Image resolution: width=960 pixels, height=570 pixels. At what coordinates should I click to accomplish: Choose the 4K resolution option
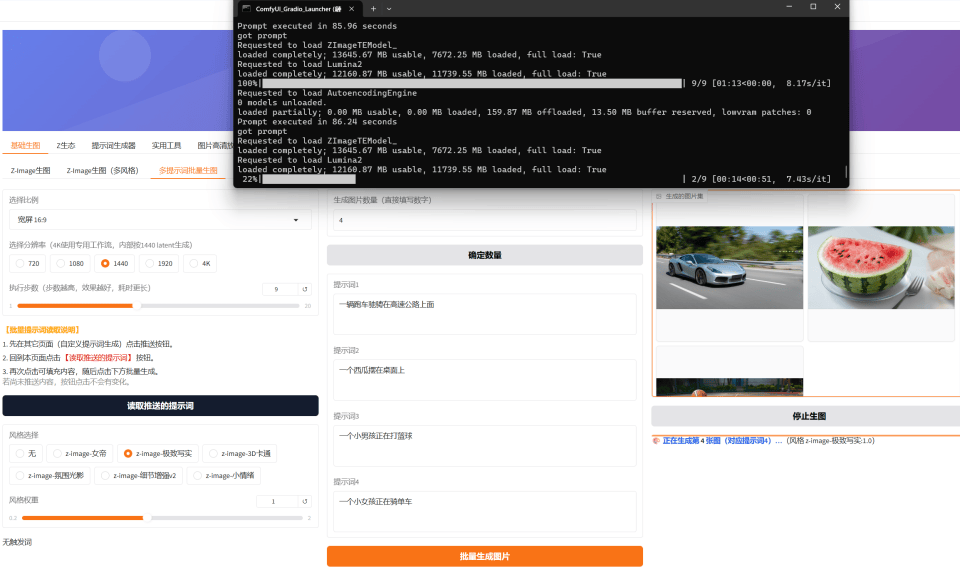point(202,263)
